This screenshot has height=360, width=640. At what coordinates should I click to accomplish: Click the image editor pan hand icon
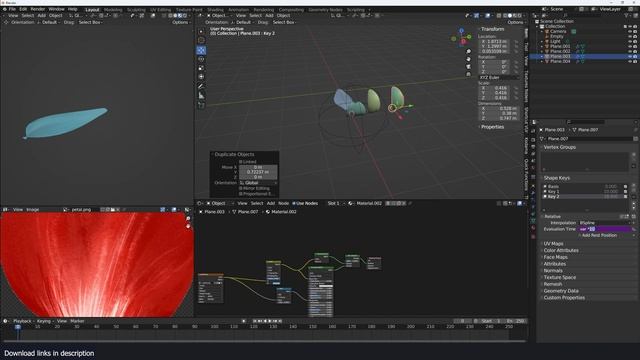pyautogui.click(x=188, y=226)
